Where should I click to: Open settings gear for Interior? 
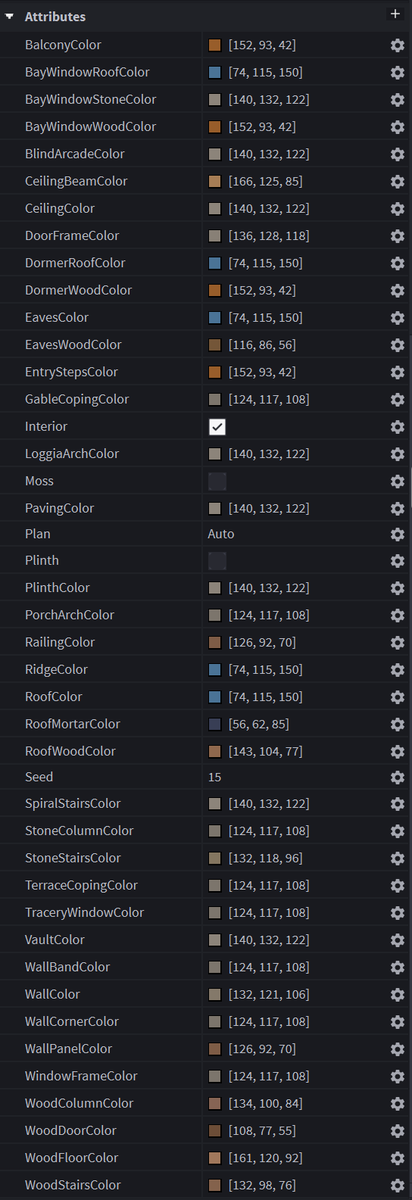397,427
